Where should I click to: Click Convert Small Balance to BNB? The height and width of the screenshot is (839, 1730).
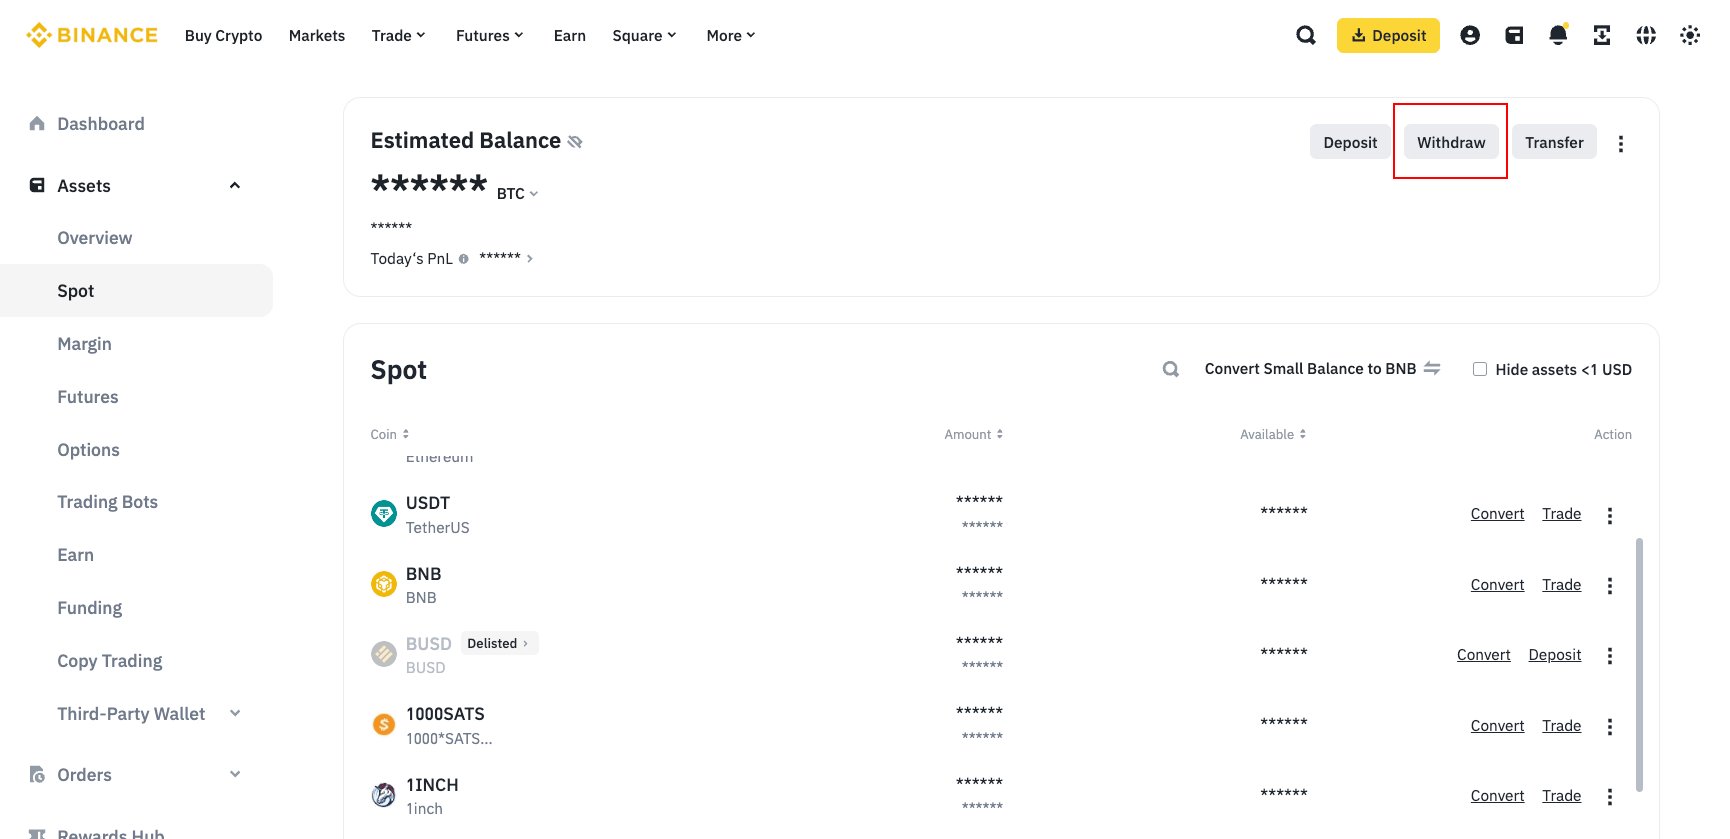click(1322, 369)
